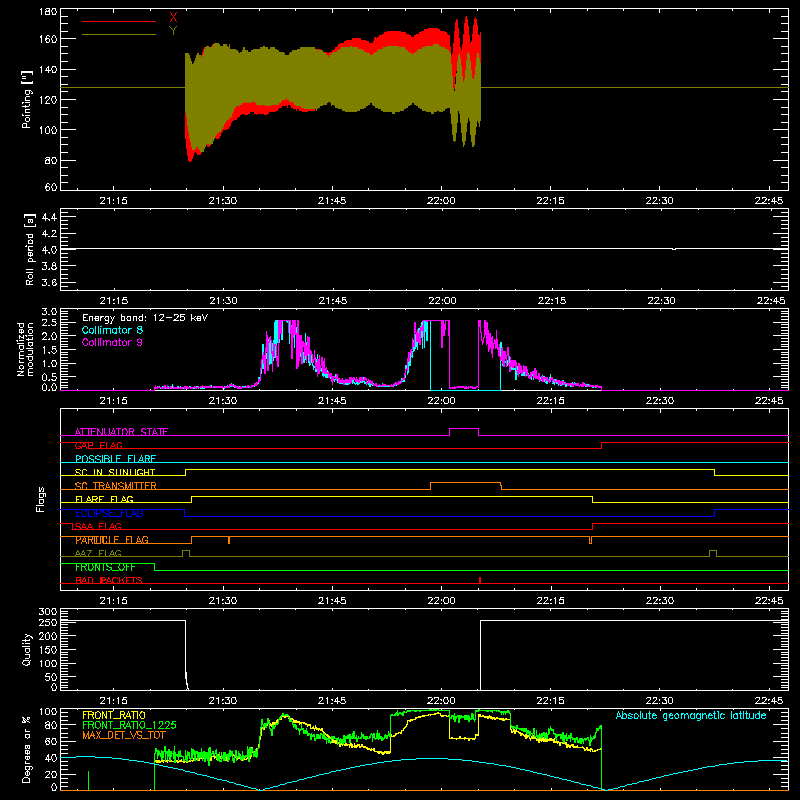
Task: Click 22:30 time label under Quality plot
Action: tap(660, 701)
